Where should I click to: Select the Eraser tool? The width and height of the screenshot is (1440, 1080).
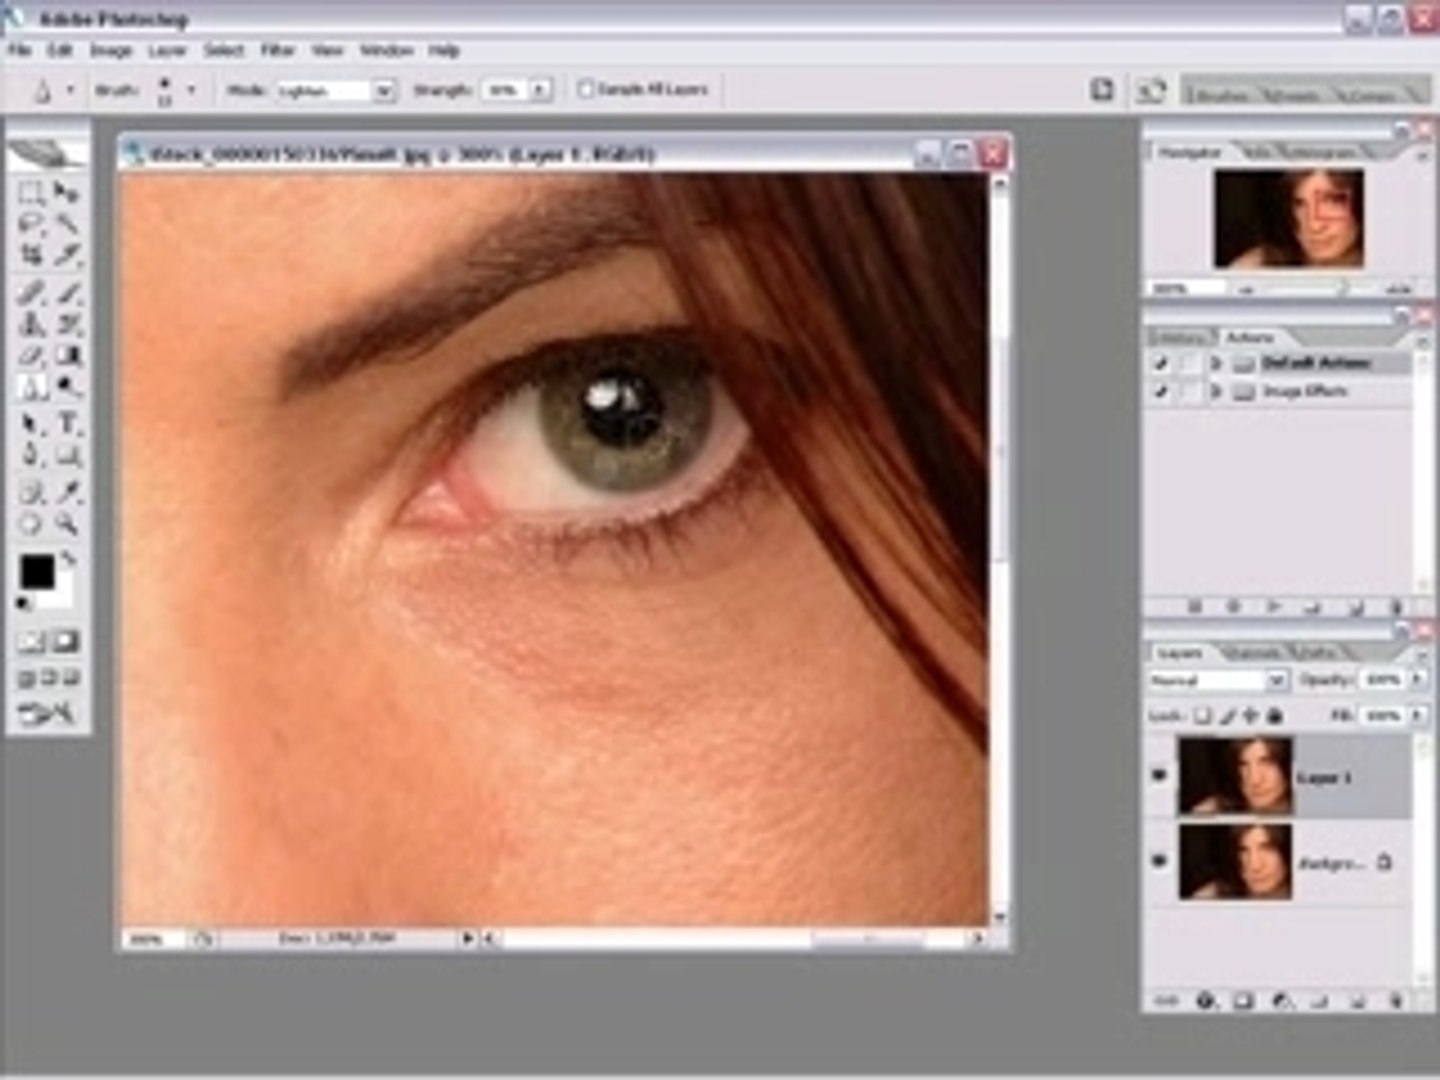(x=32, y=355)
